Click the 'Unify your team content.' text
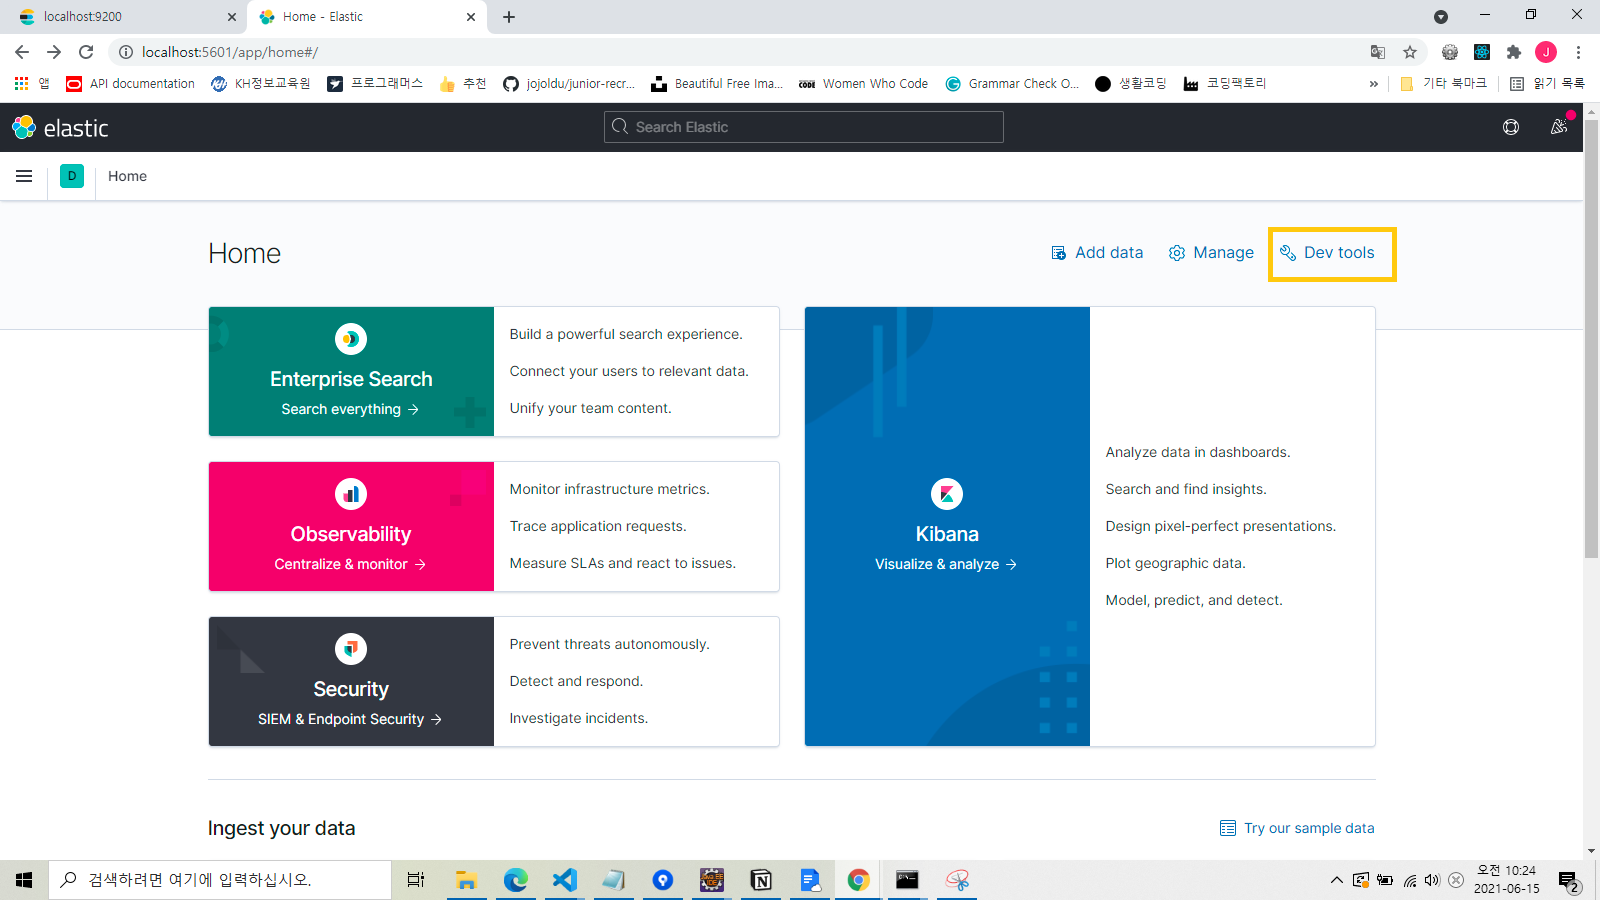 [x=590, y=408]
